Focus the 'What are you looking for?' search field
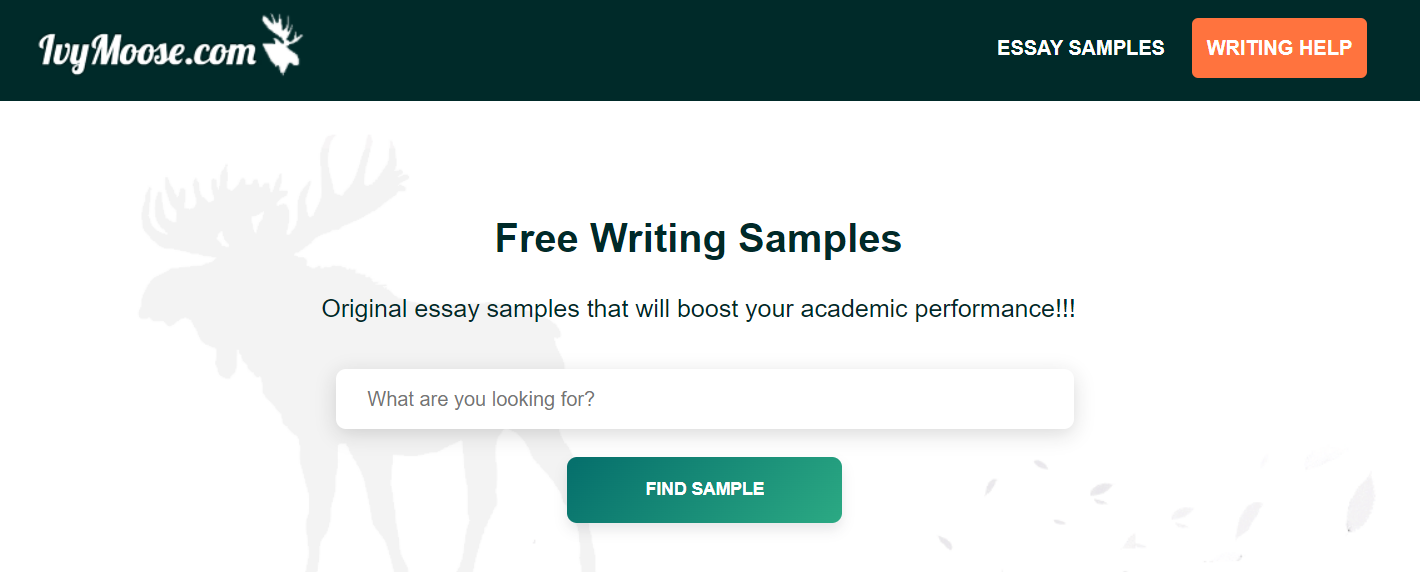The width and height of the screenshot is (1420, 572). tap(705, 399)
